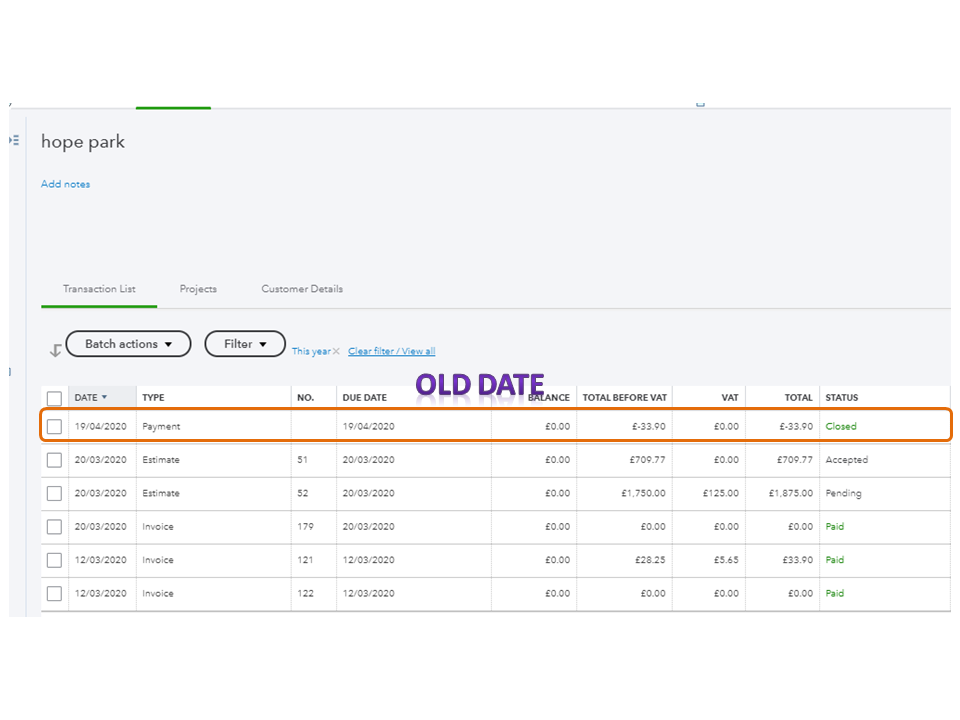
Task: Open the Customer Details tab
Action: 302,289
